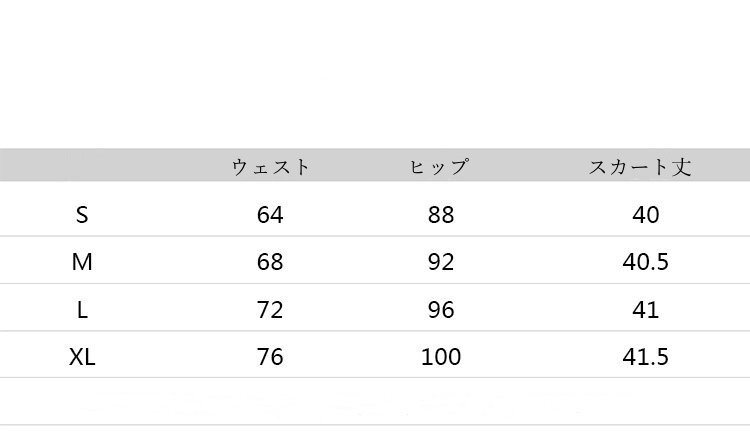Click the ウェスト column header
Screen dimensions: 750x433
pyautogui.click(x=270, y=167)
